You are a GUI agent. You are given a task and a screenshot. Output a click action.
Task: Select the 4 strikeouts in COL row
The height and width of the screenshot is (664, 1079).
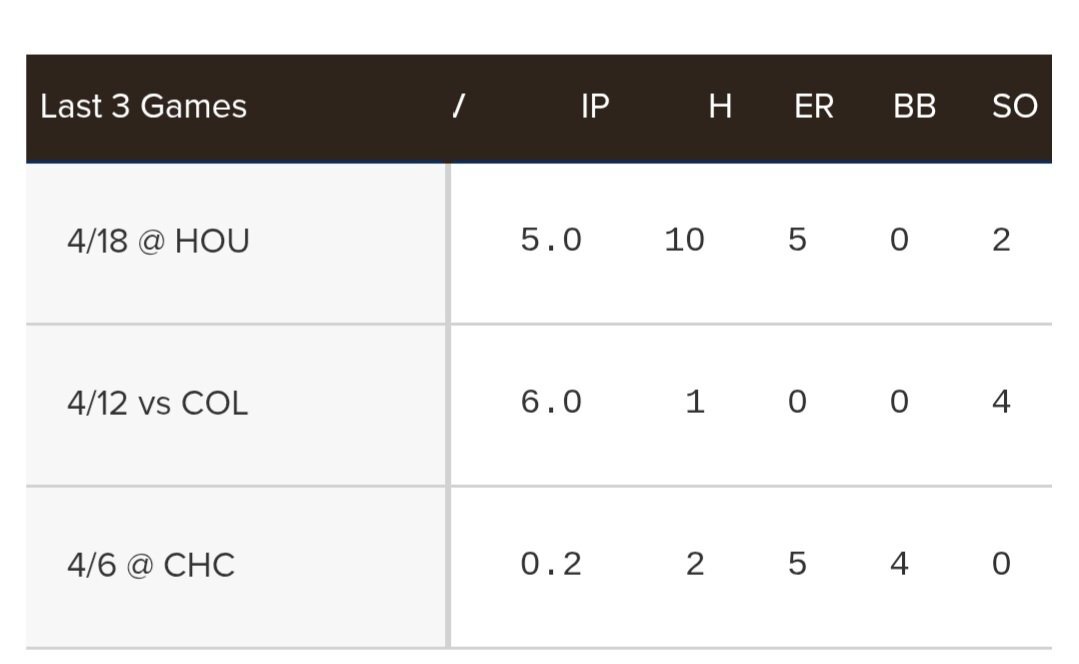click(x=1001, y=402)
